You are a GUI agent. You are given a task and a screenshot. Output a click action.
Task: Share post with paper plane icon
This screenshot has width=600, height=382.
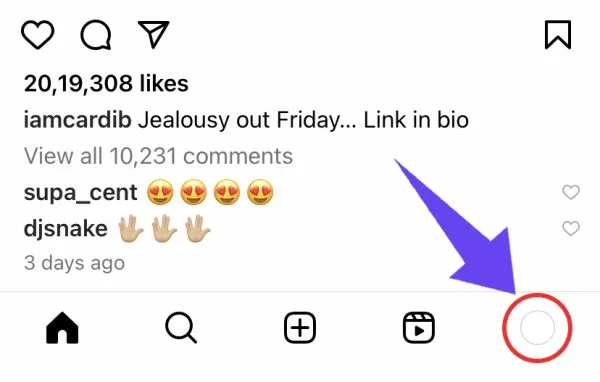(x=153, y=34)
